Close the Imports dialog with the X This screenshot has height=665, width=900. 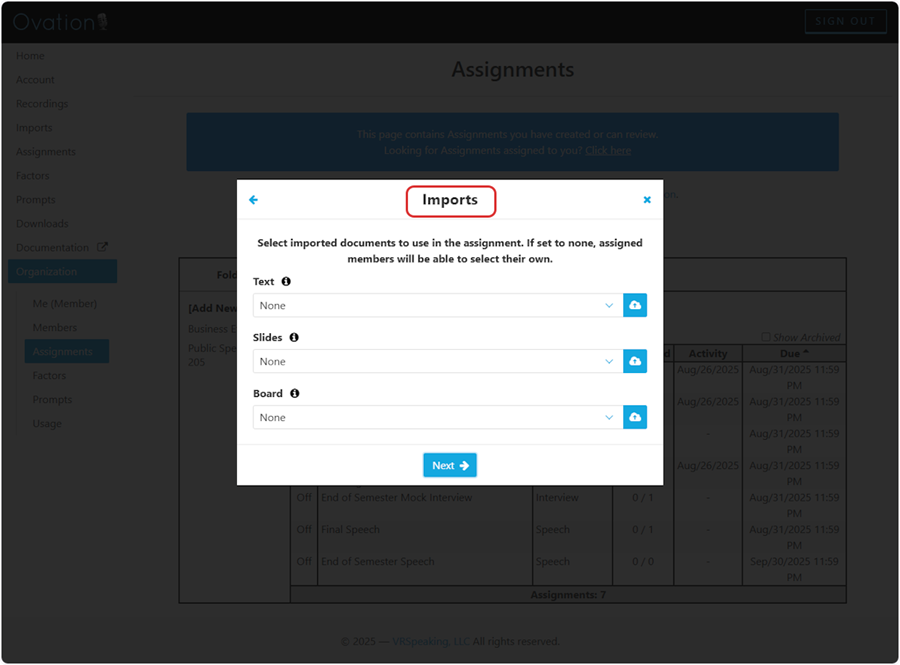(647, 200)
